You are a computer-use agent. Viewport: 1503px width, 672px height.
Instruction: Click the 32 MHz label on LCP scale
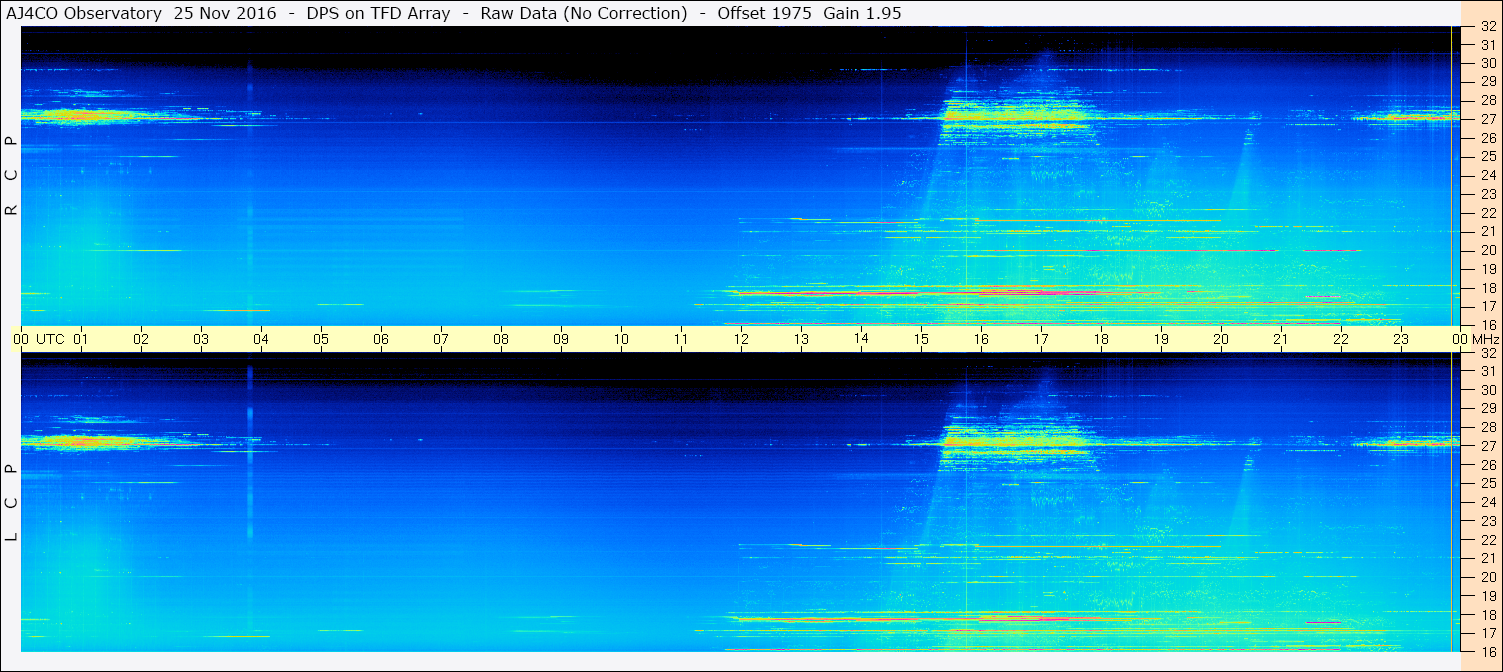(x=1487, y=353)
